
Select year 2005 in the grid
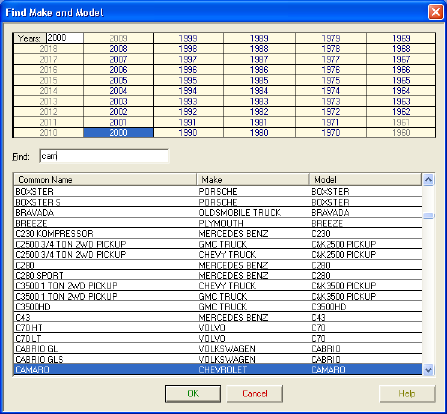[x=118, y=80]
